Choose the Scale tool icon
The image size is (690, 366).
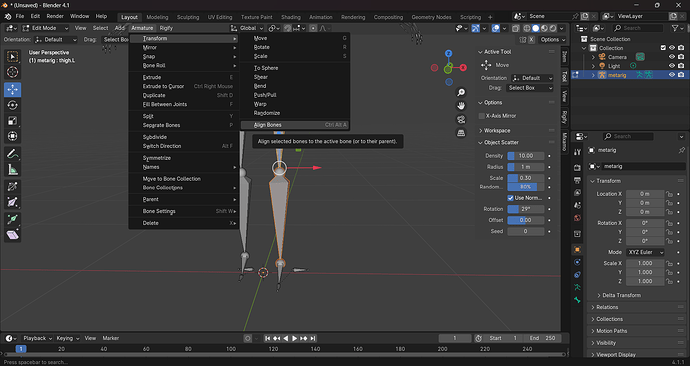(x=12, y=121)
